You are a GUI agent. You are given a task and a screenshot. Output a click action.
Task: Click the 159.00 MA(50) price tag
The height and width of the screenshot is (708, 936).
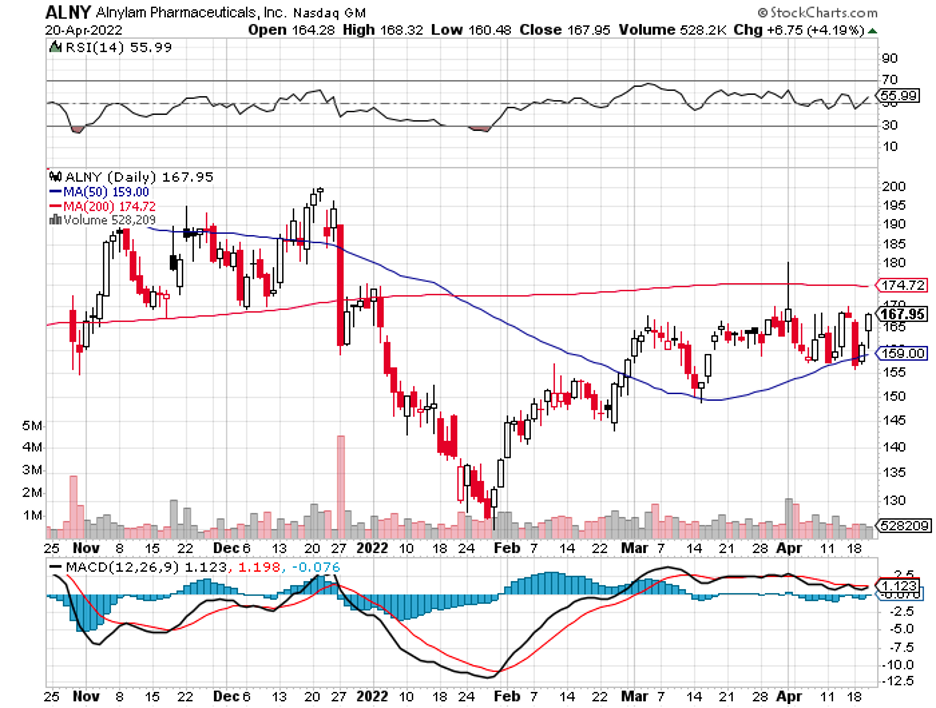(902, 353)
